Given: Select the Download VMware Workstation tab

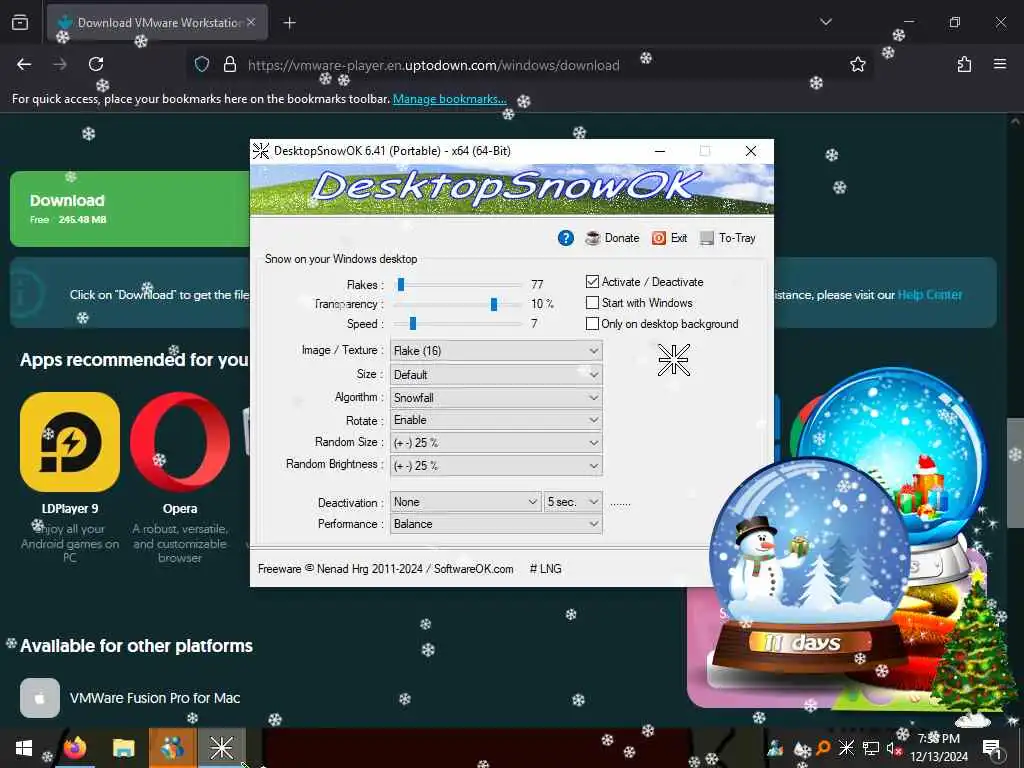Looking at the screenshot, I should (x=157, y=22).
